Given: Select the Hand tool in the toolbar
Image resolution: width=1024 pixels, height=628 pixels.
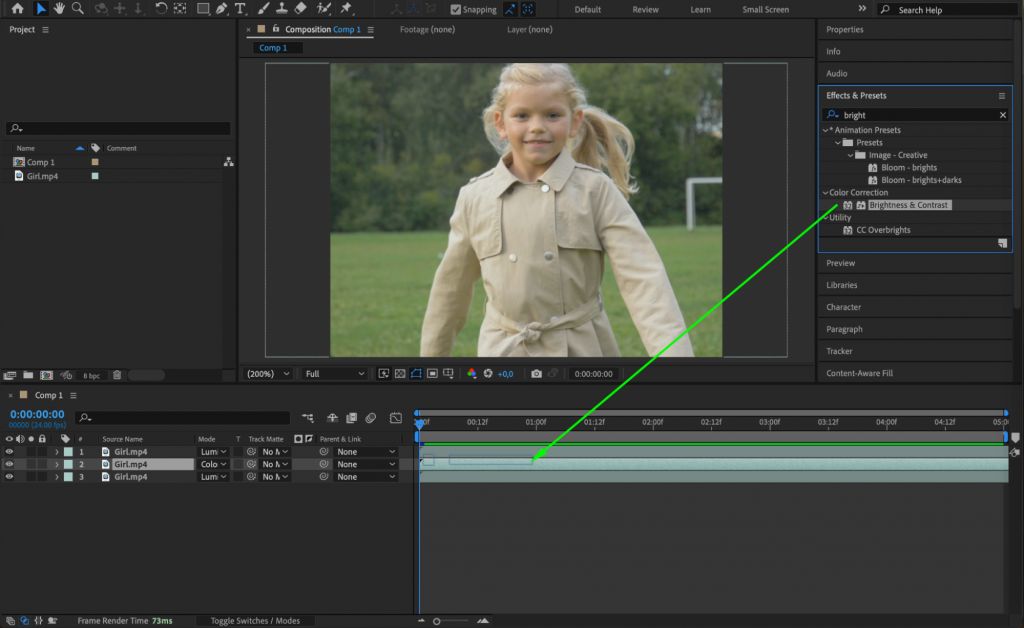Looking at the screenshot, I should pyautogui.click(x=60, y=10).
